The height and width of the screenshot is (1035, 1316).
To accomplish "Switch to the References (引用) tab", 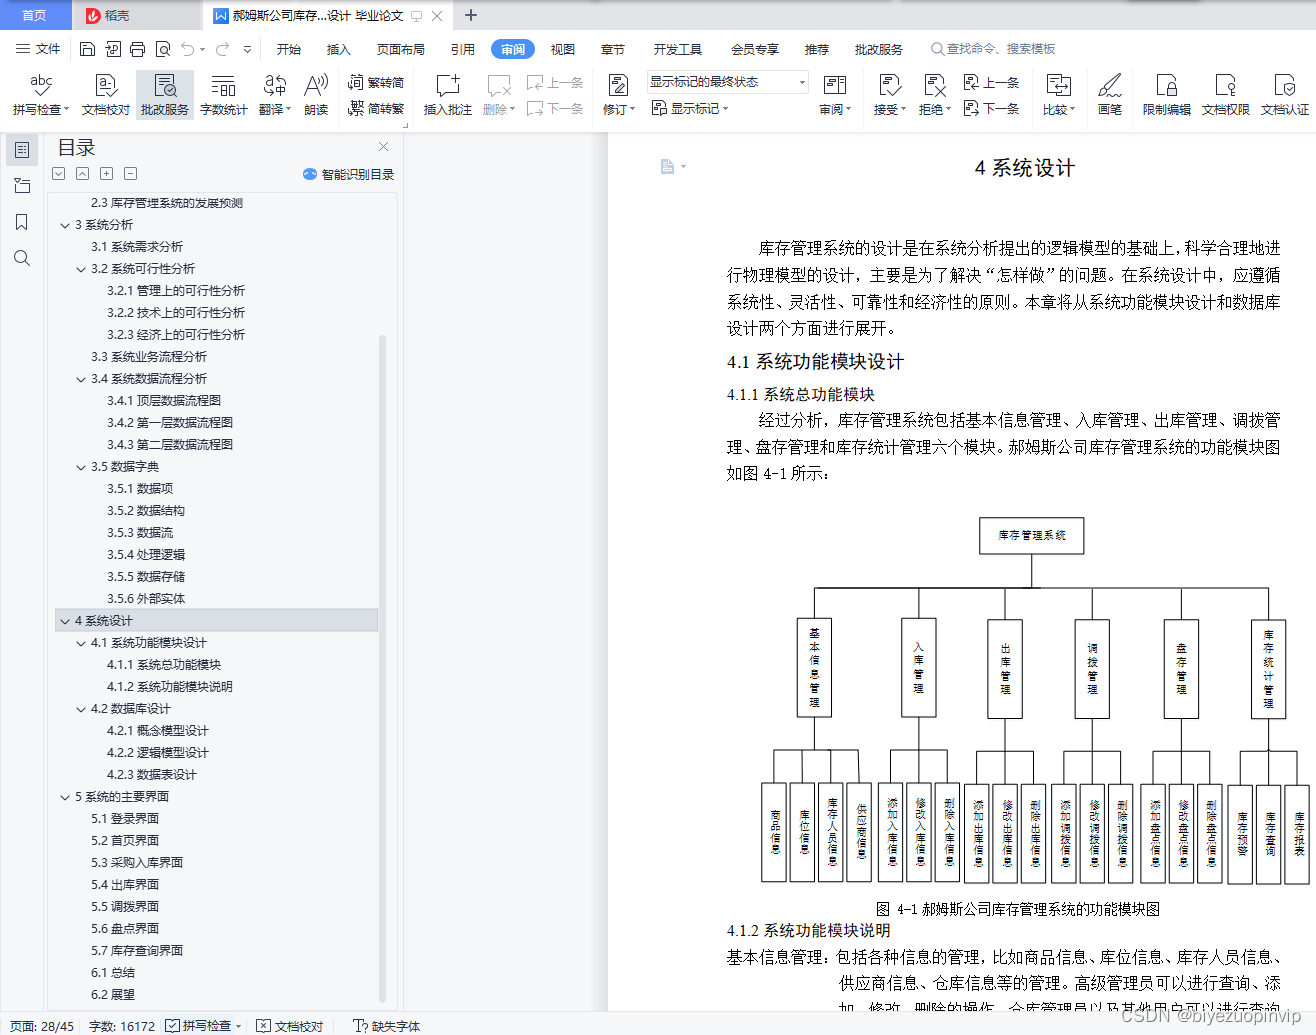I will point(463,49).
